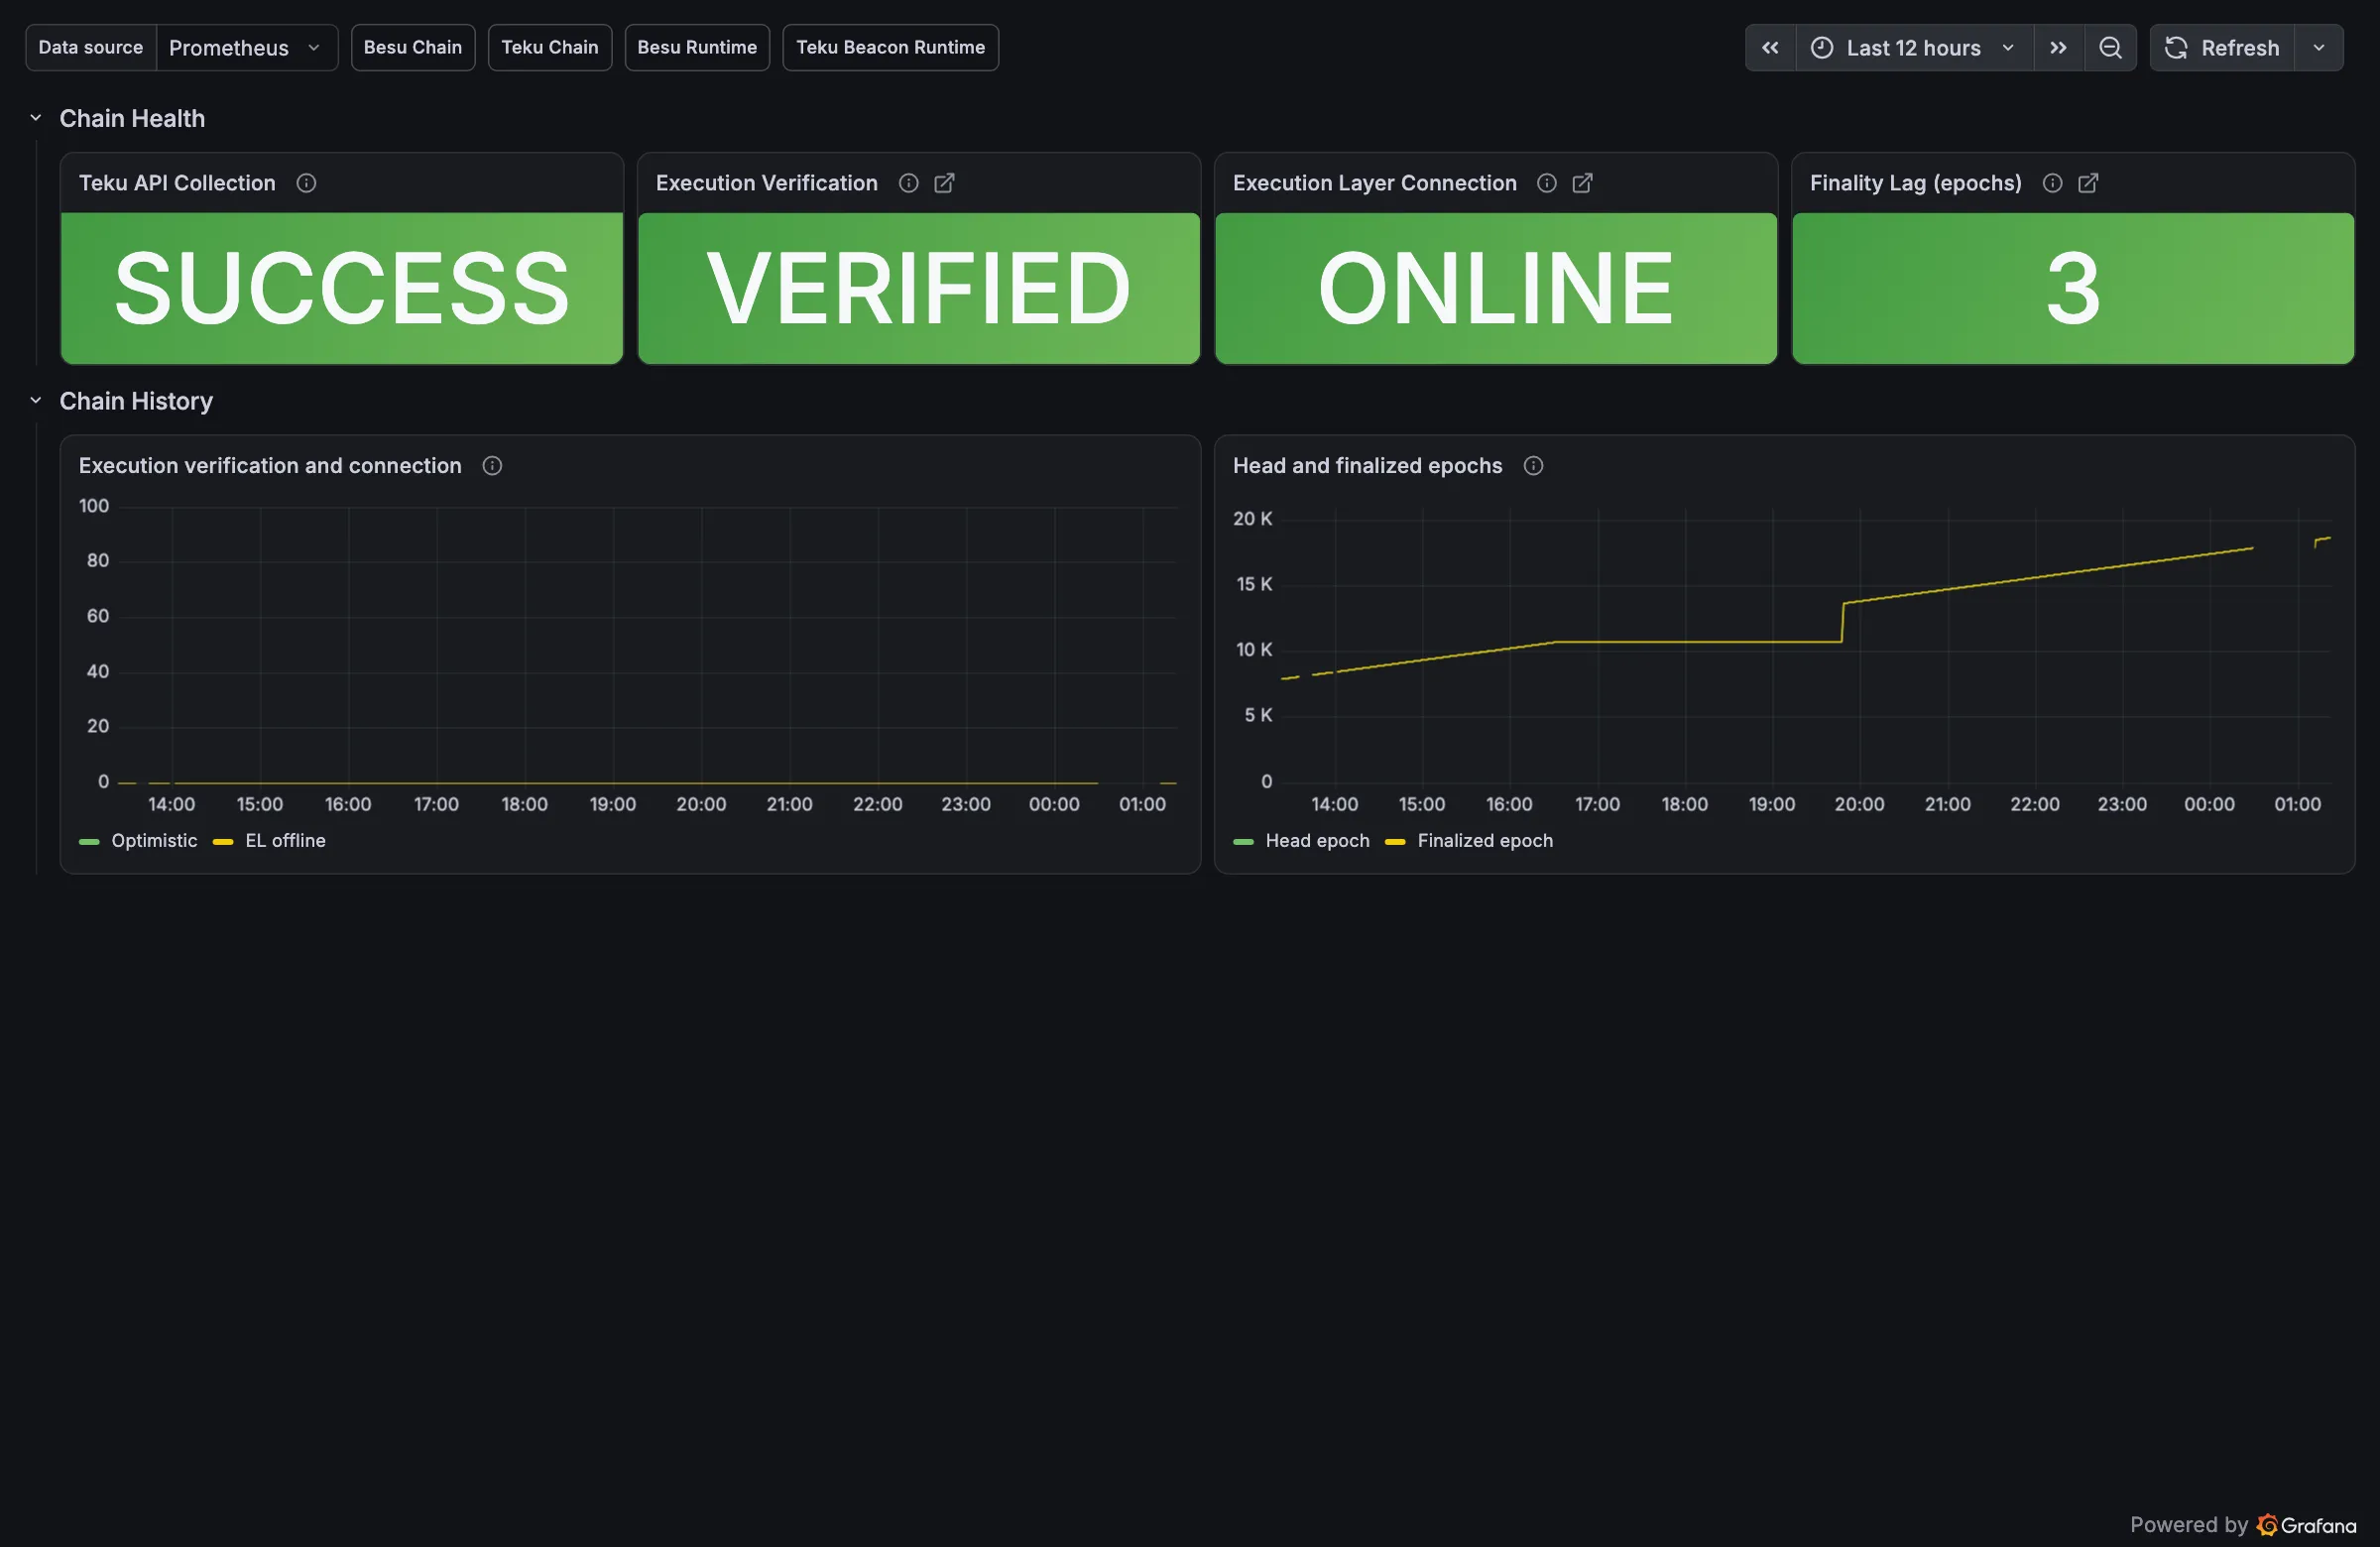
Task: Click the ONLINE stat panel value
Action: pyautogui.click(x=1496, y=288)
